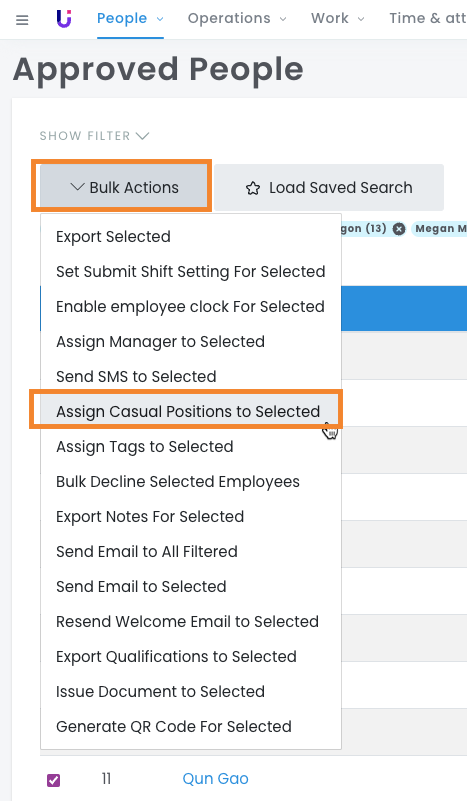Screen dimensions: 467x801
Task: Select Assign Casual Positions to Selected
Action: tap(188, 411)
